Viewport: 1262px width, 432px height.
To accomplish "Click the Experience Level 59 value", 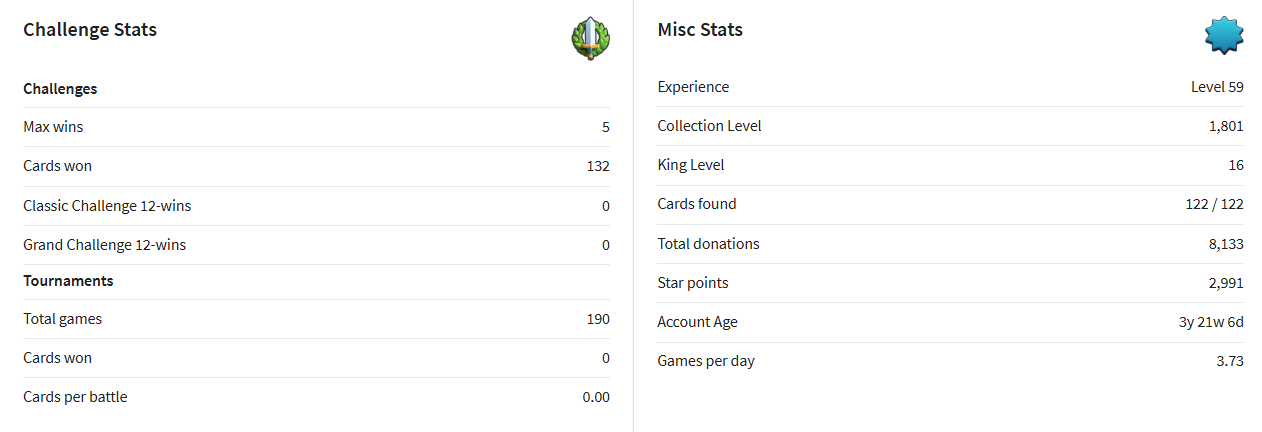I will [x=1217, y=87].
